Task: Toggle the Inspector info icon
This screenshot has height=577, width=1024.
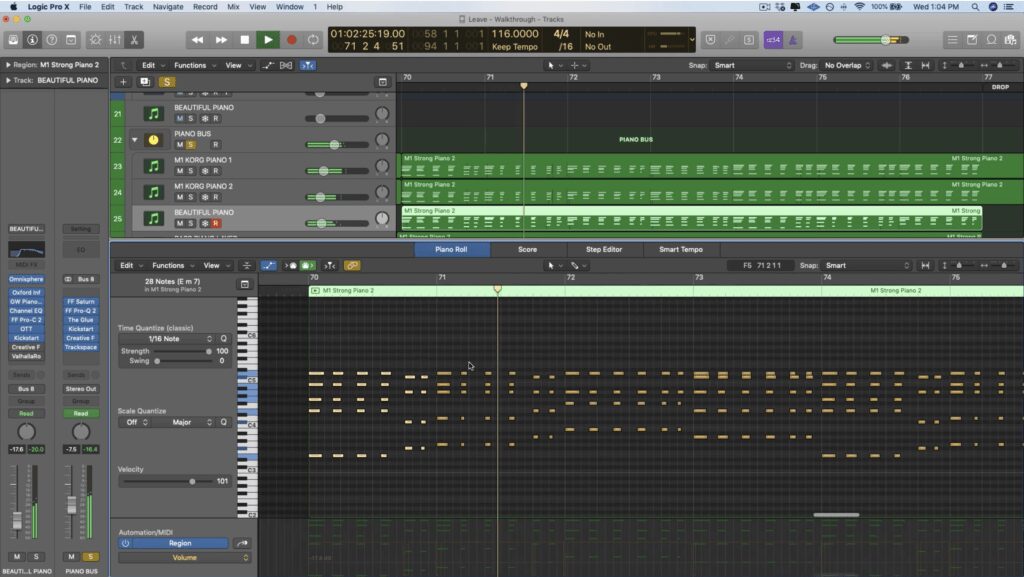Action: click(x=32, y=40)
